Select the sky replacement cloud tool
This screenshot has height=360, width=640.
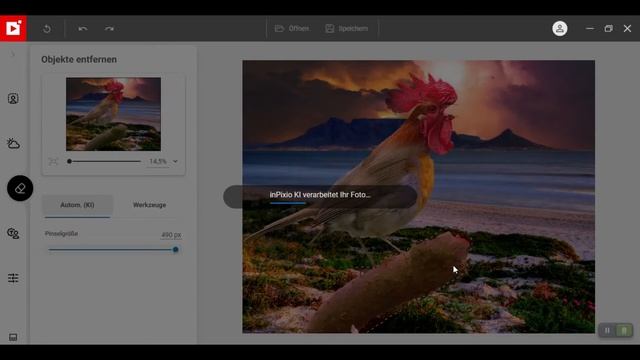point(13,143)
